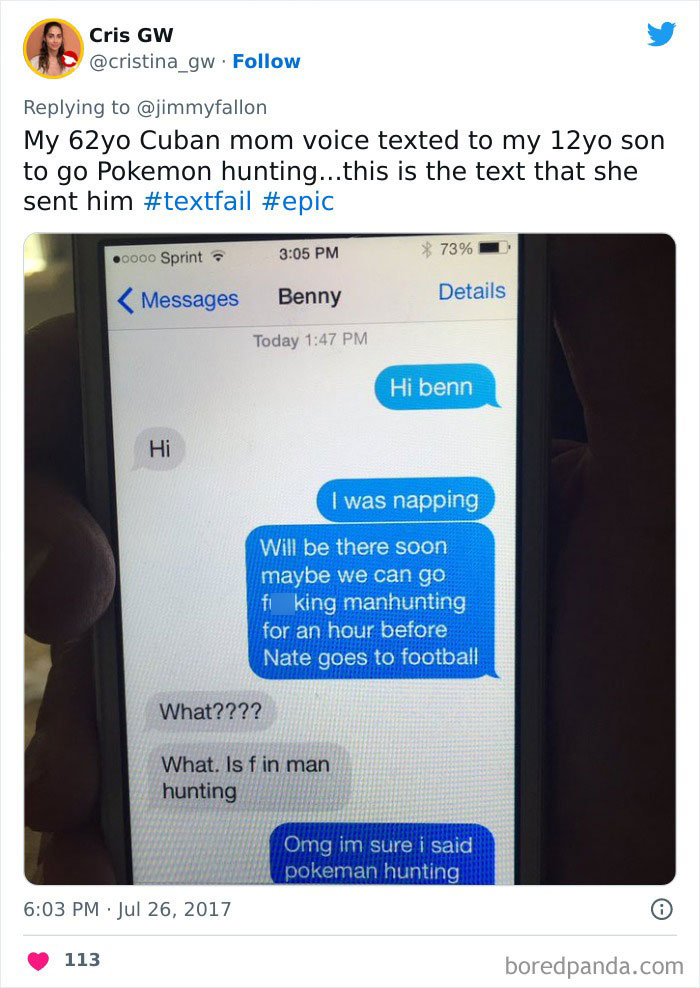This screenshot has width=700, height=988.
Task: Open Cris GW's profile avatar
Action: (54, 48)
